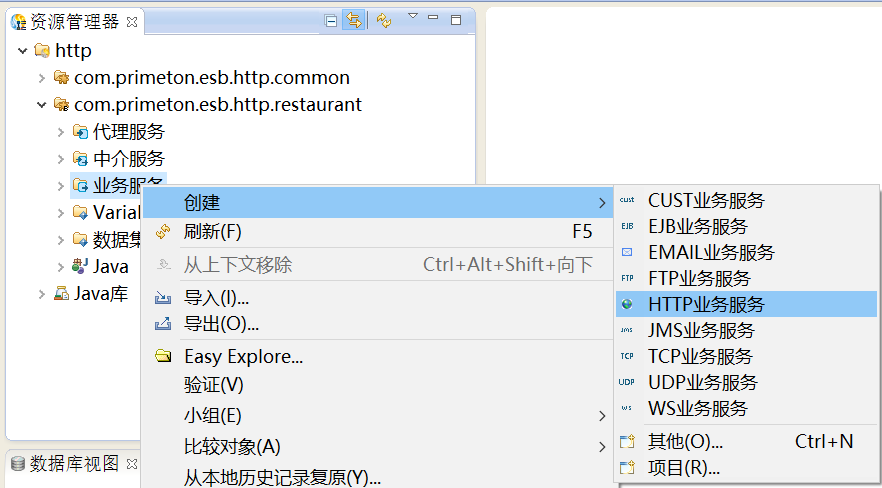
Task: Open the view menu triangle dropdown
Action: (x=412, y=18)
